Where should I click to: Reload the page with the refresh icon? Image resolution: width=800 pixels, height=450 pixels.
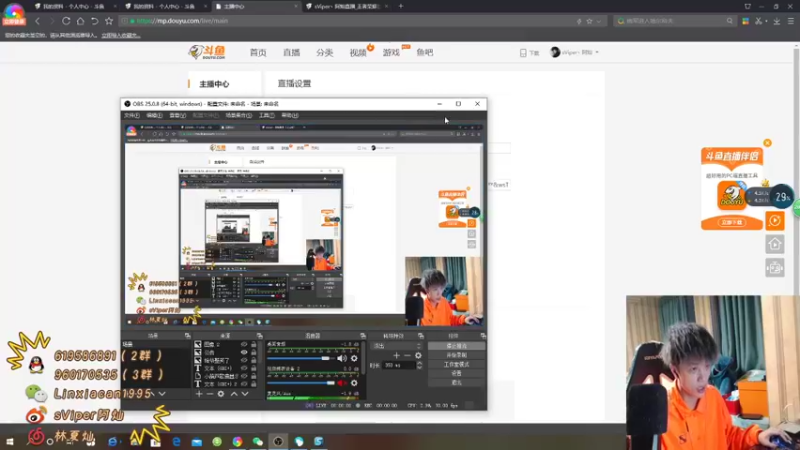tap(66, 21)
